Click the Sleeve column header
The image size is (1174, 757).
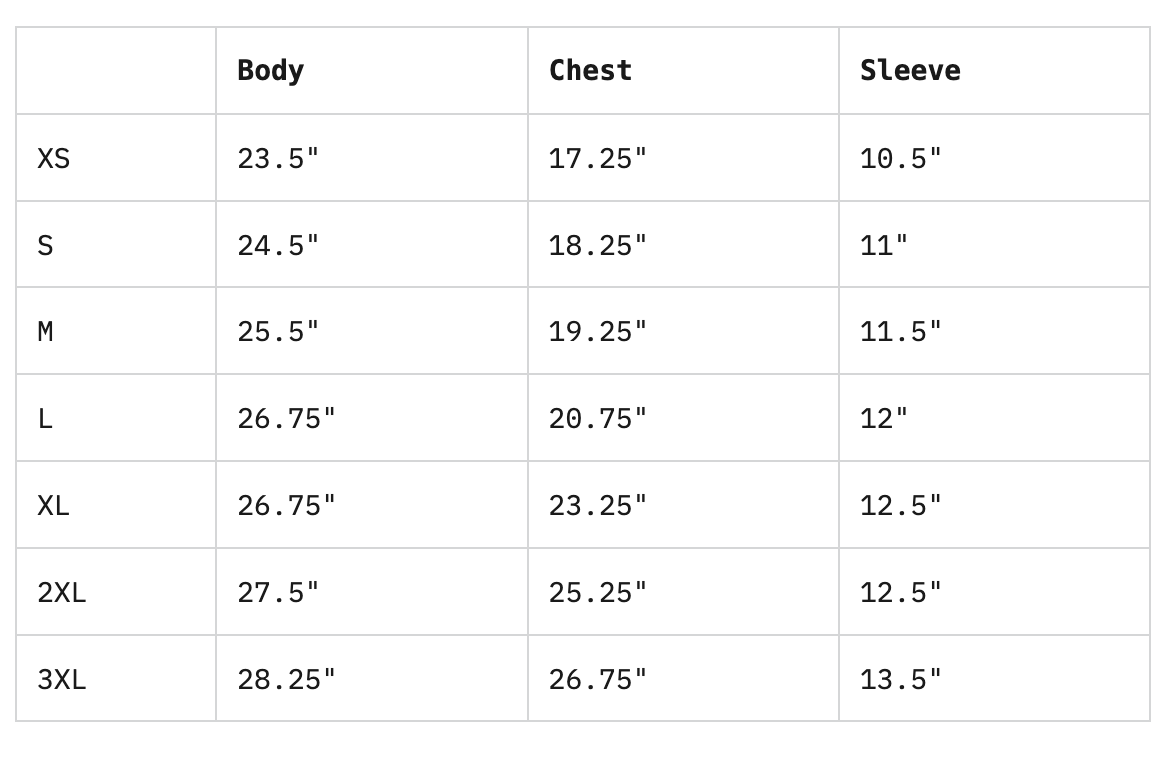click(910, 71)
